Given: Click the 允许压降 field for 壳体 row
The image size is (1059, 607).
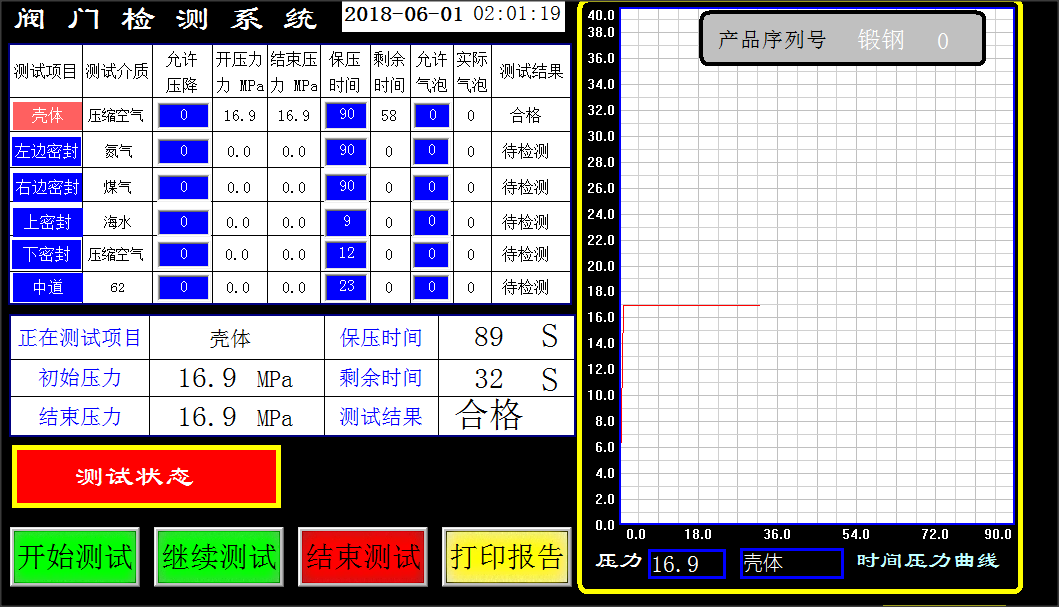Looking at the screenshot, I should (x=182, y=114).
